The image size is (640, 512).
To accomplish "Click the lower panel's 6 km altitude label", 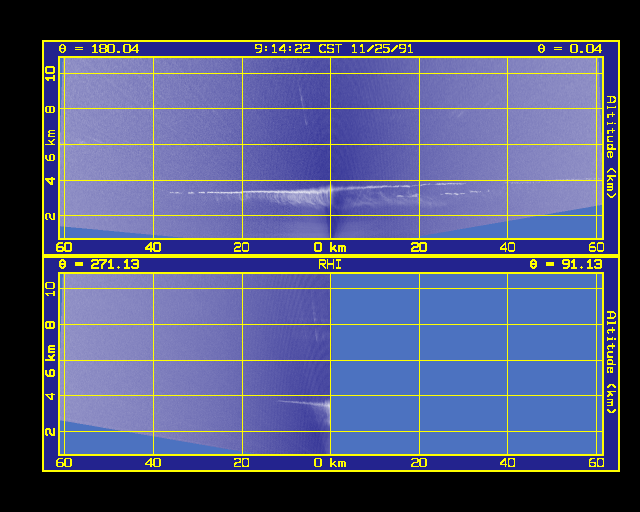I will 50,361.
